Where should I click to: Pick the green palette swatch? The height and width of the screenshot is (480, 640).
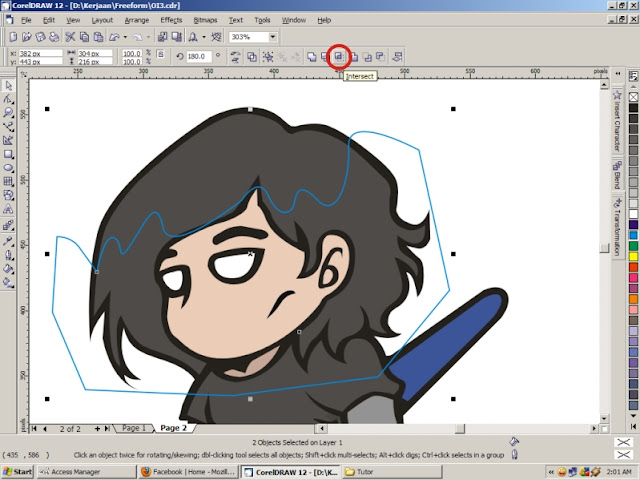point(633,246)
